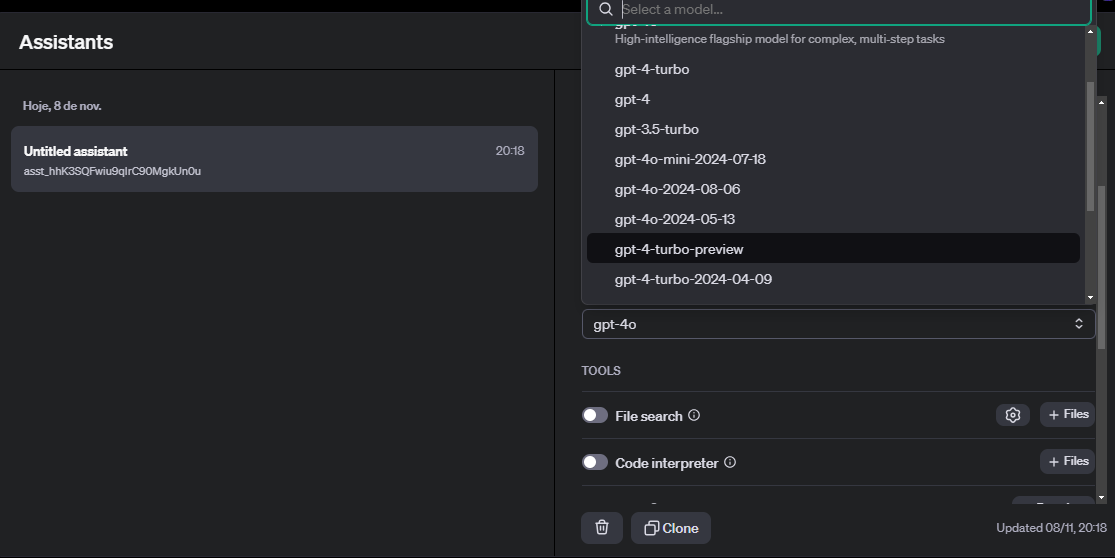
Task: Click the info icon beside File search
Action: 694,415
